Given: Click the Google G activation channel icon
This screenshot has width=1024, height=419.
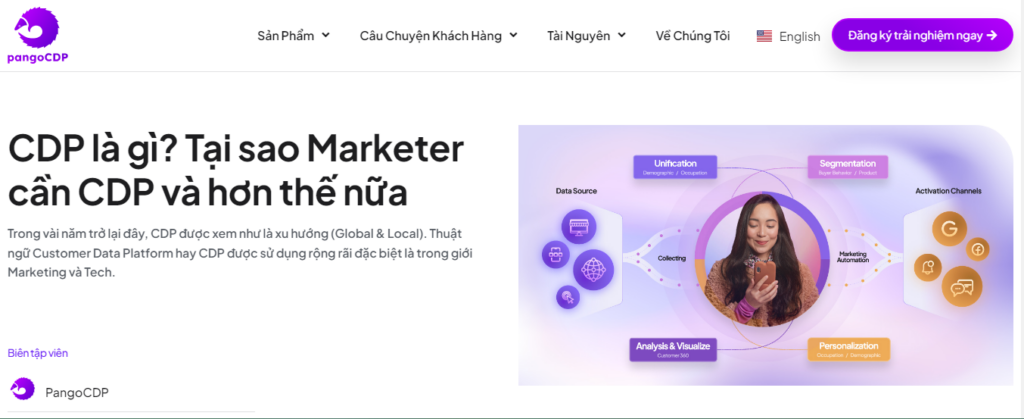Looking at the screenshot, I should 949,230.
